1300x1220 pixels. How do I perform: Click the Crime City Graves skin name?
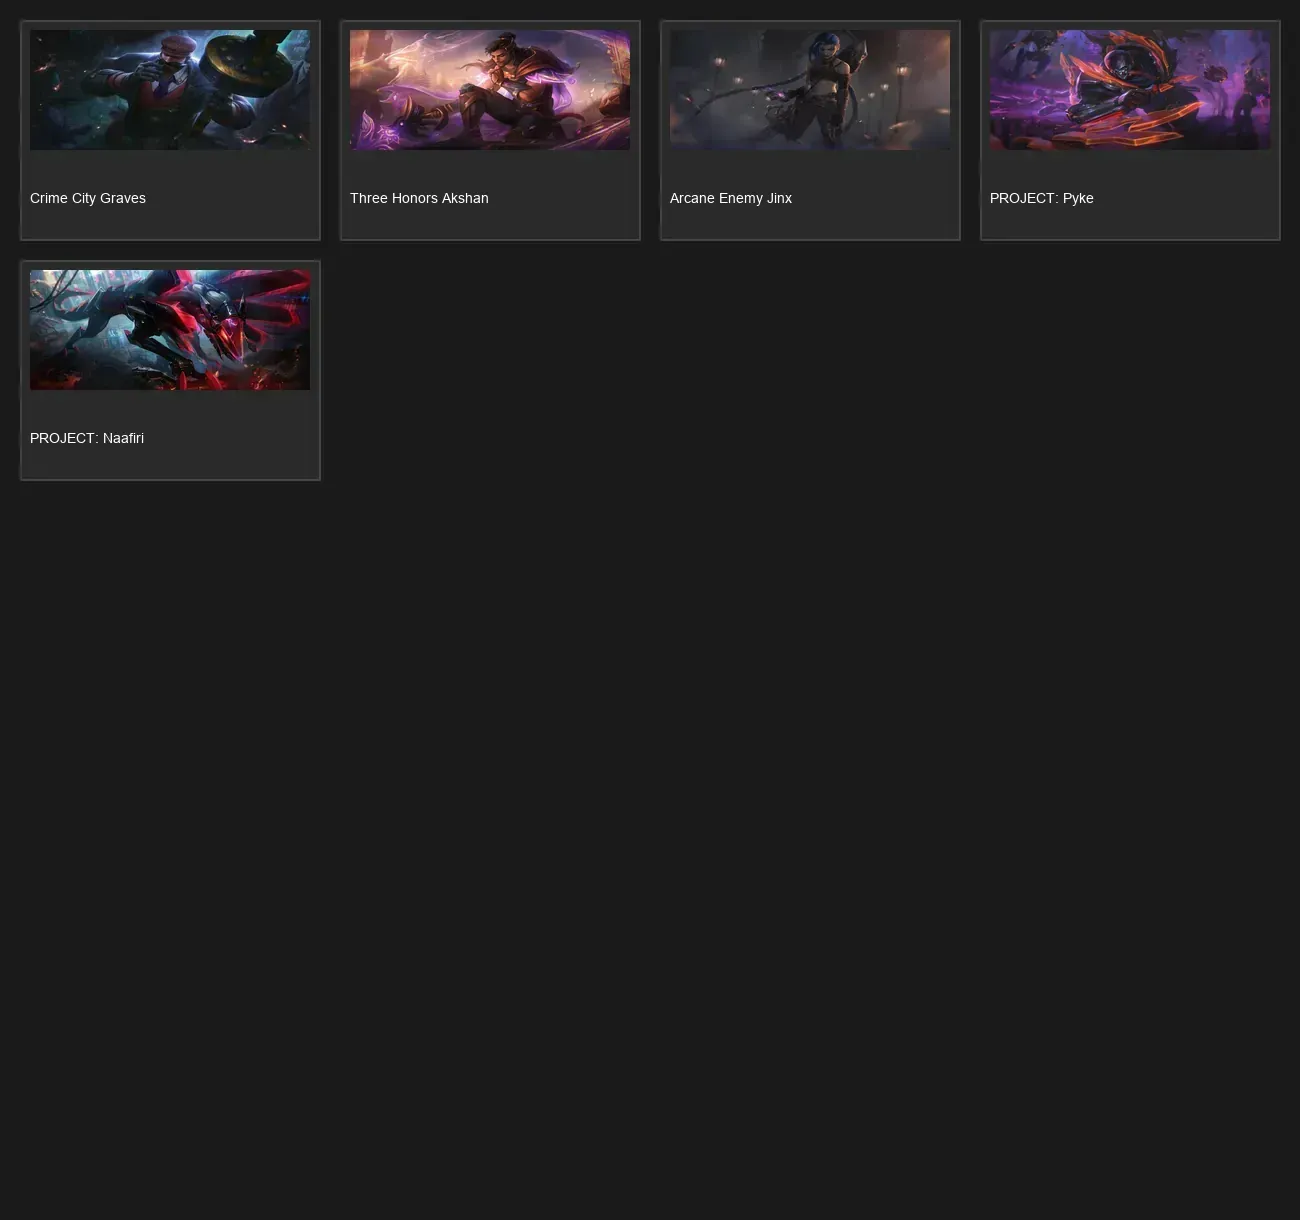click(88, 198)
